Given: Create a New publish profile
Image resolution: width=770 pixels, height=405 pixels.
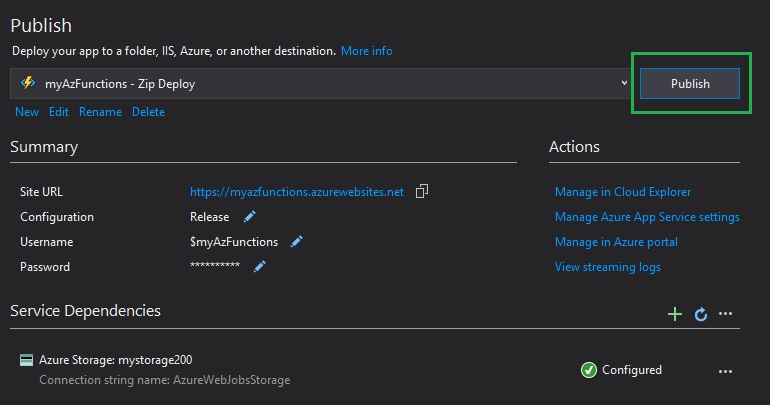Looking at the screenshot, I should tap(27, 112).
